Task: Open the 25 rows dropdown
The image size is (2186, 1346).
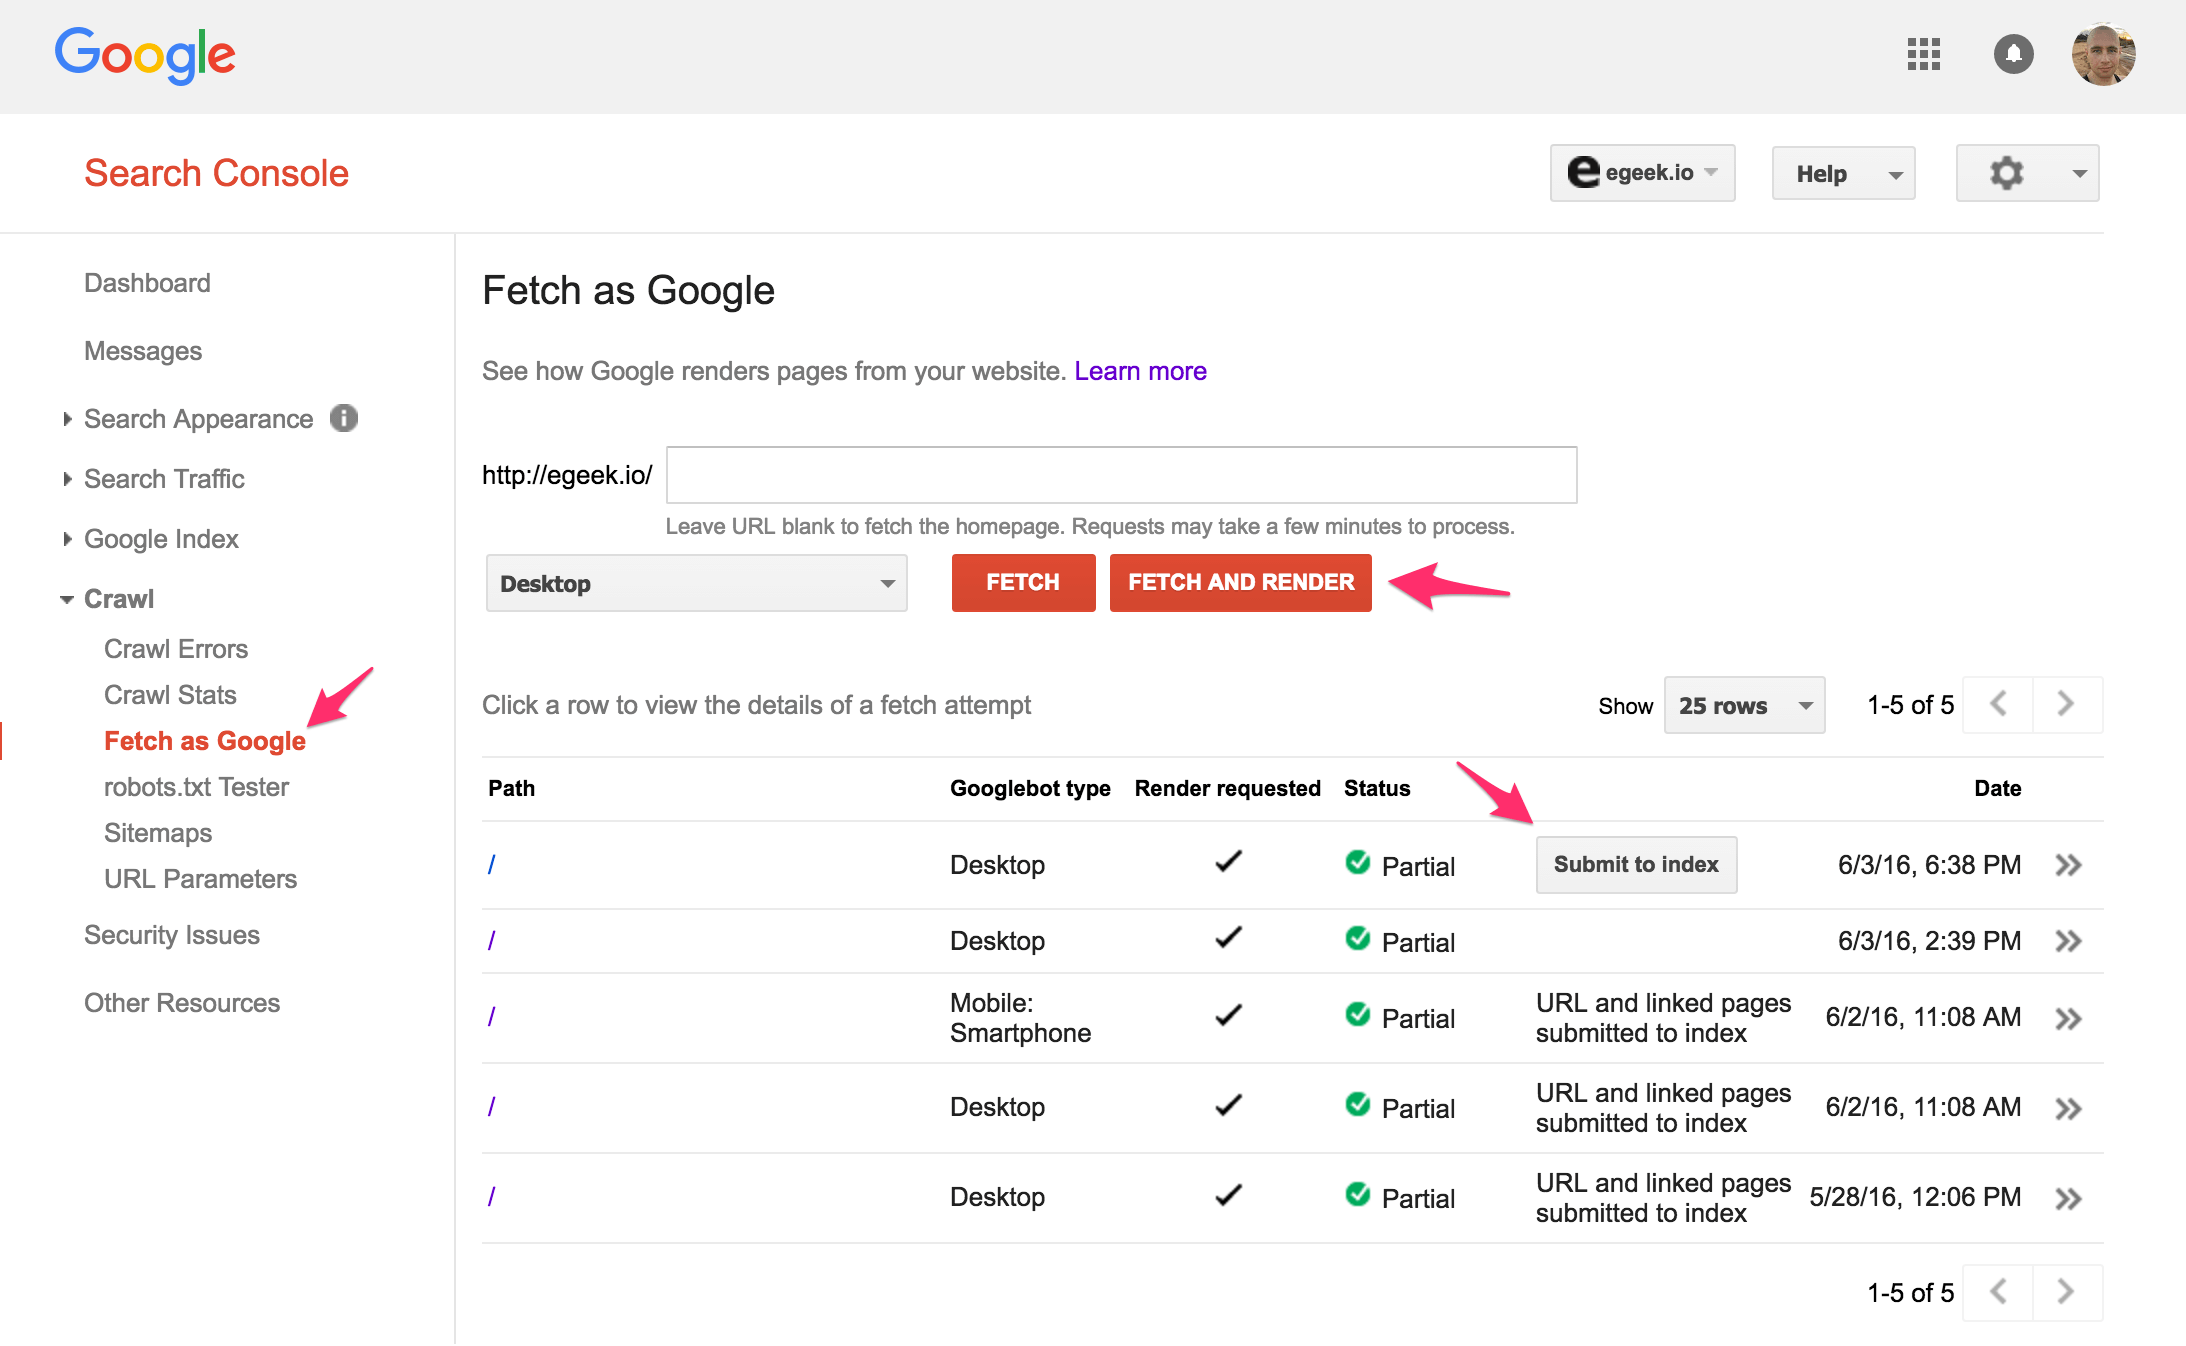Action: point(1744,705)
